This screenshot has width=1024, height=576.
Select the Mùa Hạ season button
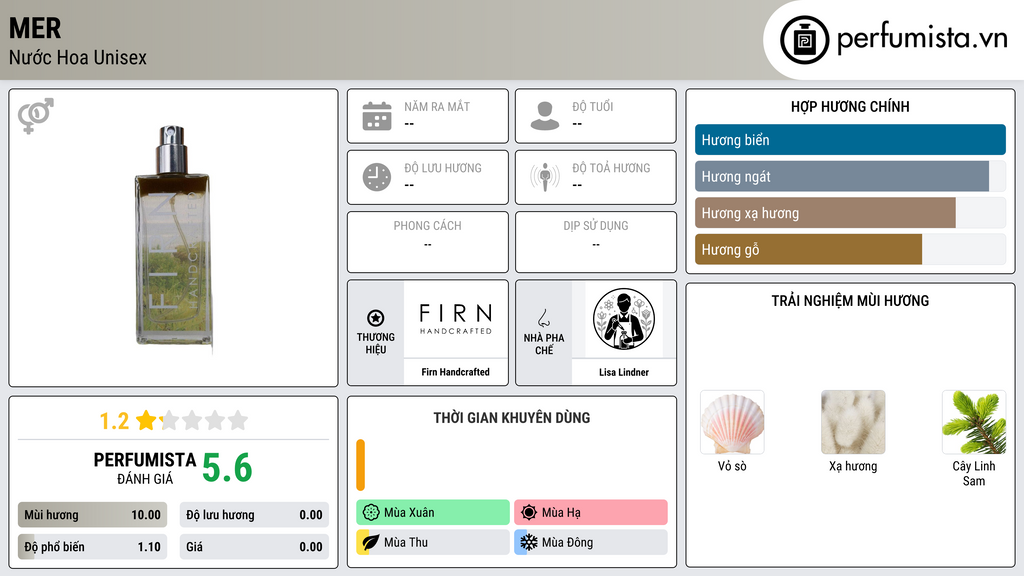pyautogui.click(x=591, y=513)
